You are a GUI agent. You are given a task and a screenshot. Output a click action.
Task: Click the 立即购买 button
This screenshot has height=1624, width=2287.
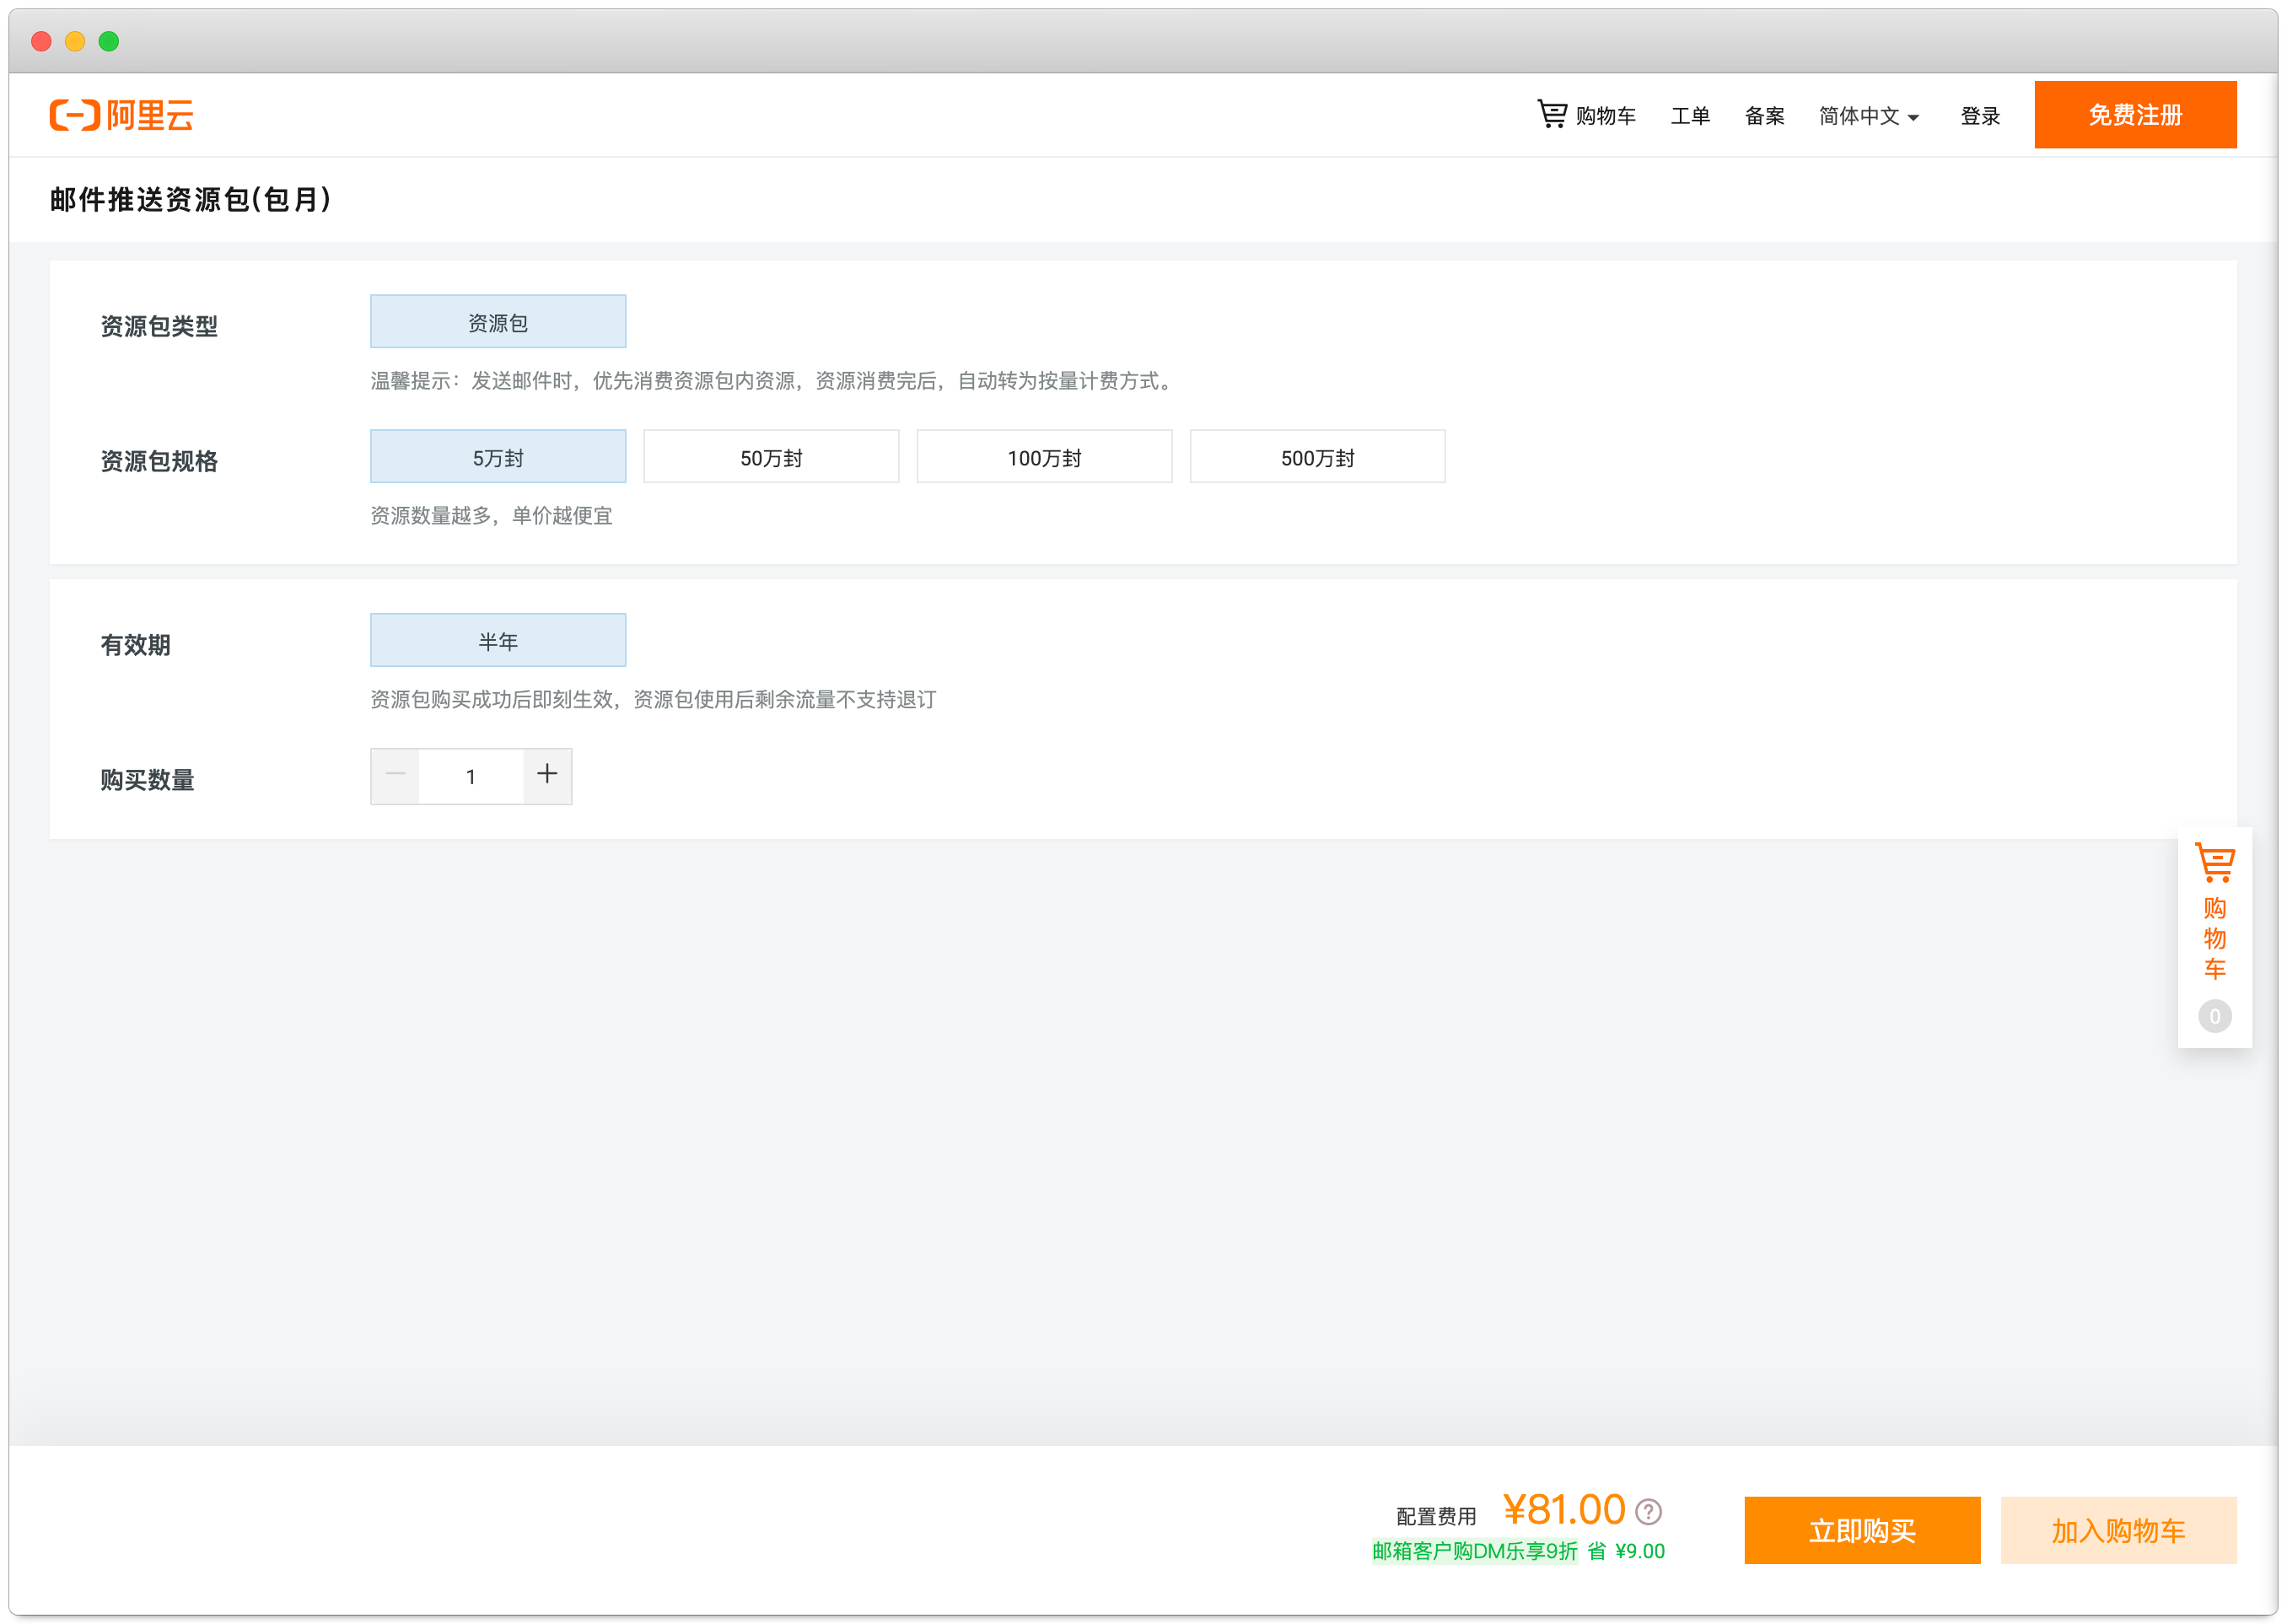click(1862, 1530)
